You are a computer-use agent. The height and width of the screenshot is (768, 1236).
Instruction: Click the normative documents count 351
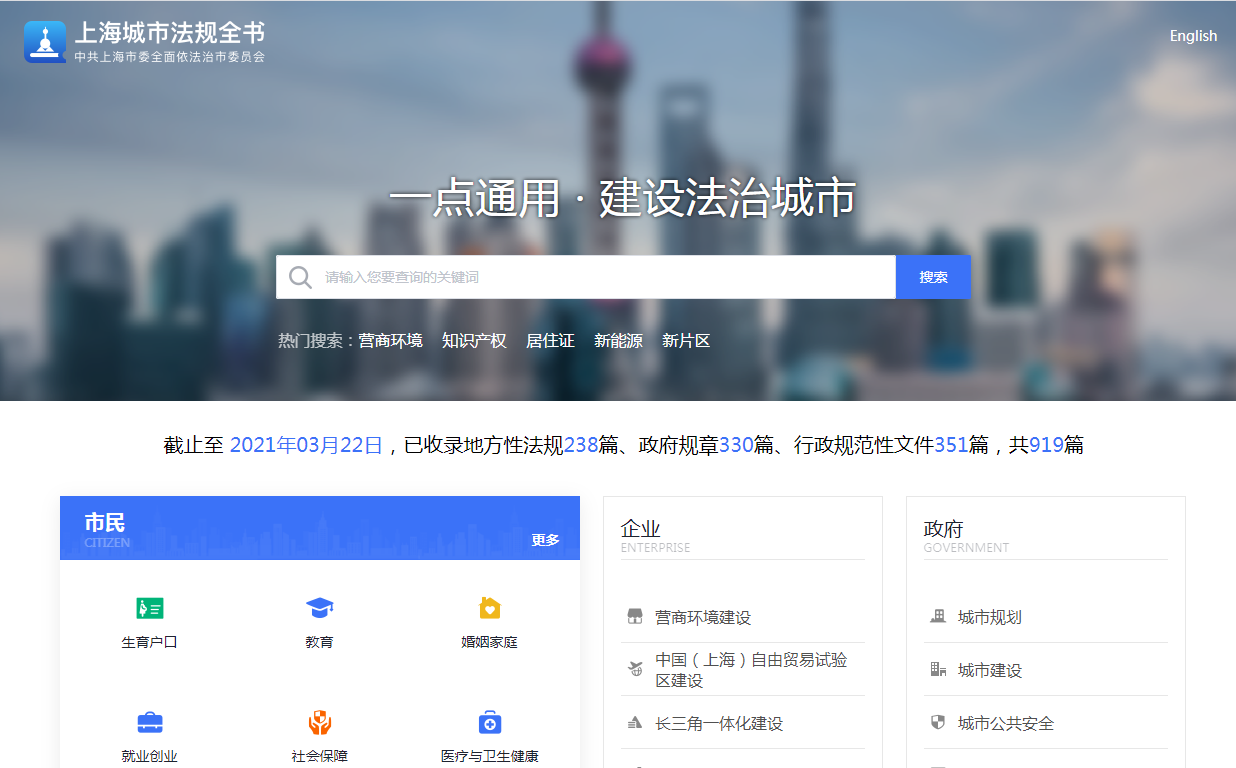pos(951,445)
